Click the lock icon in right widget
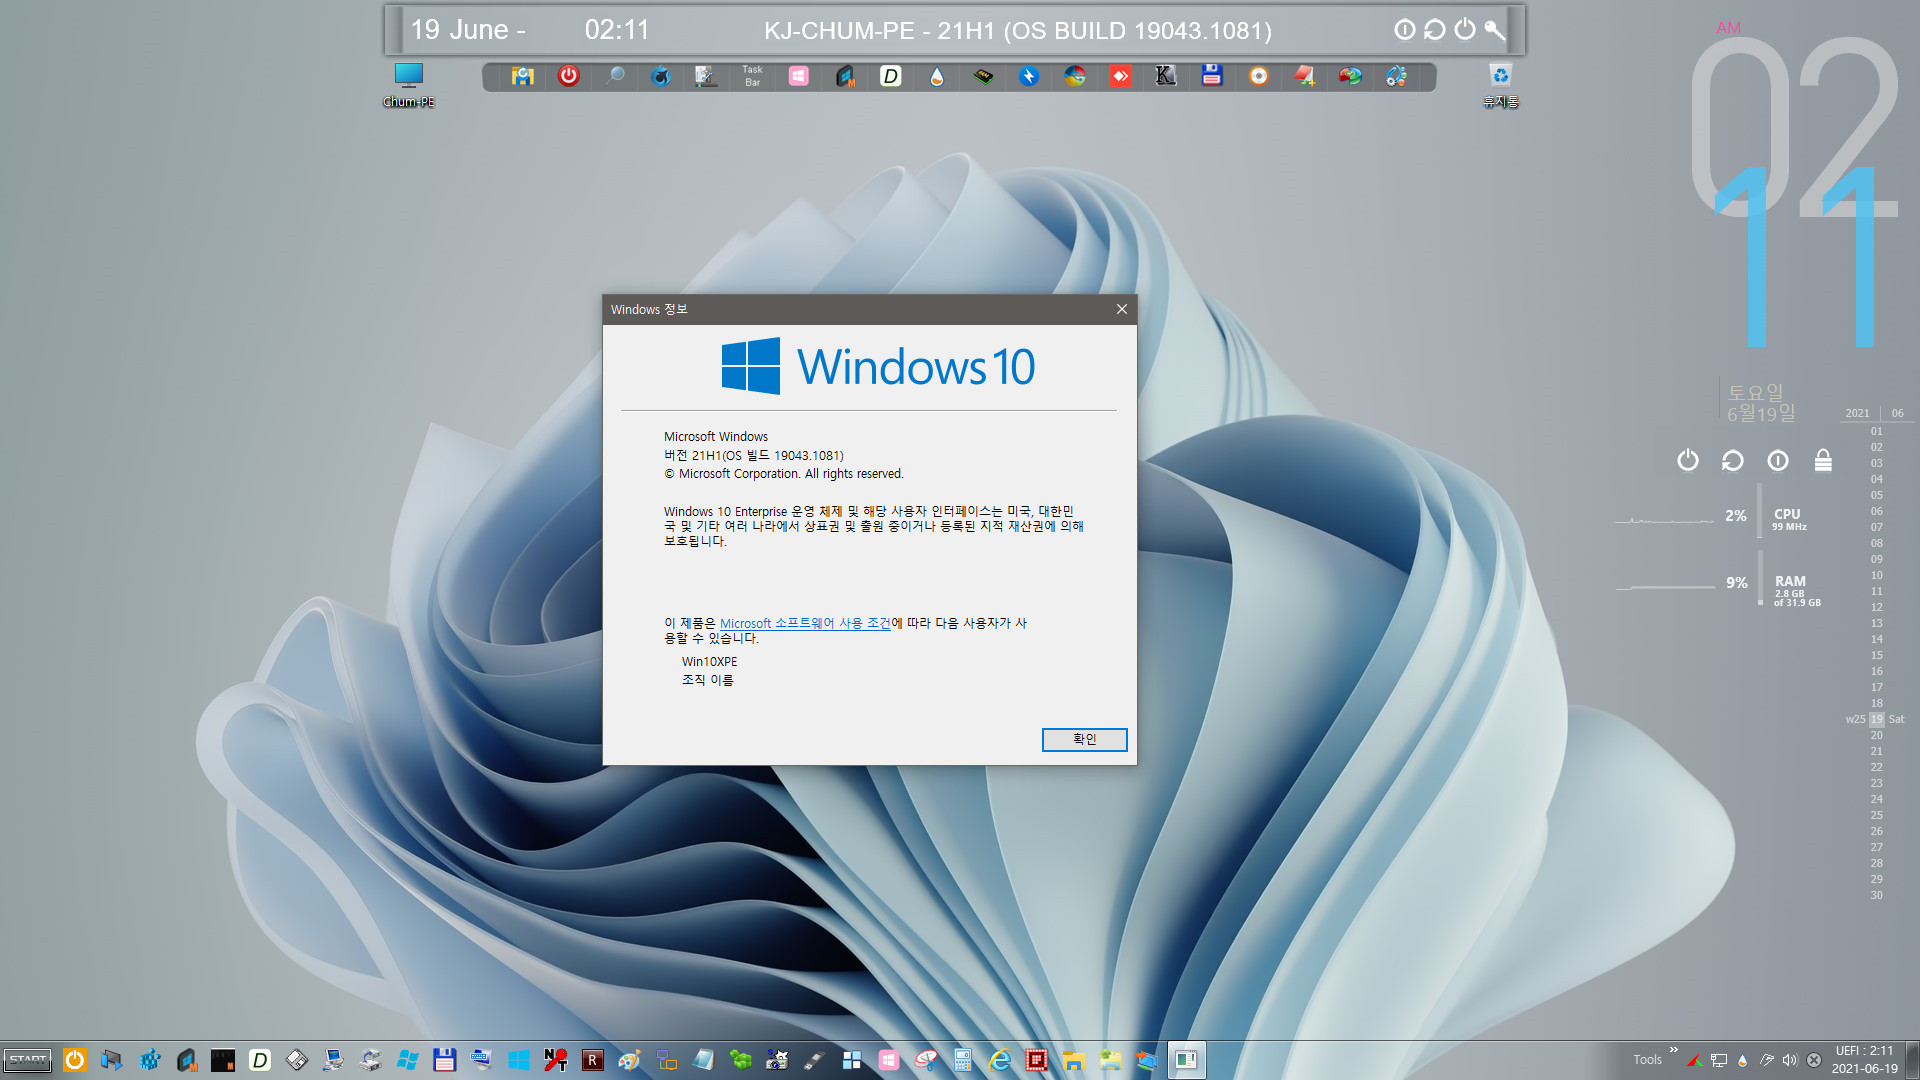Viewport: 1920px width, 1080px height. coord(1823,460)
